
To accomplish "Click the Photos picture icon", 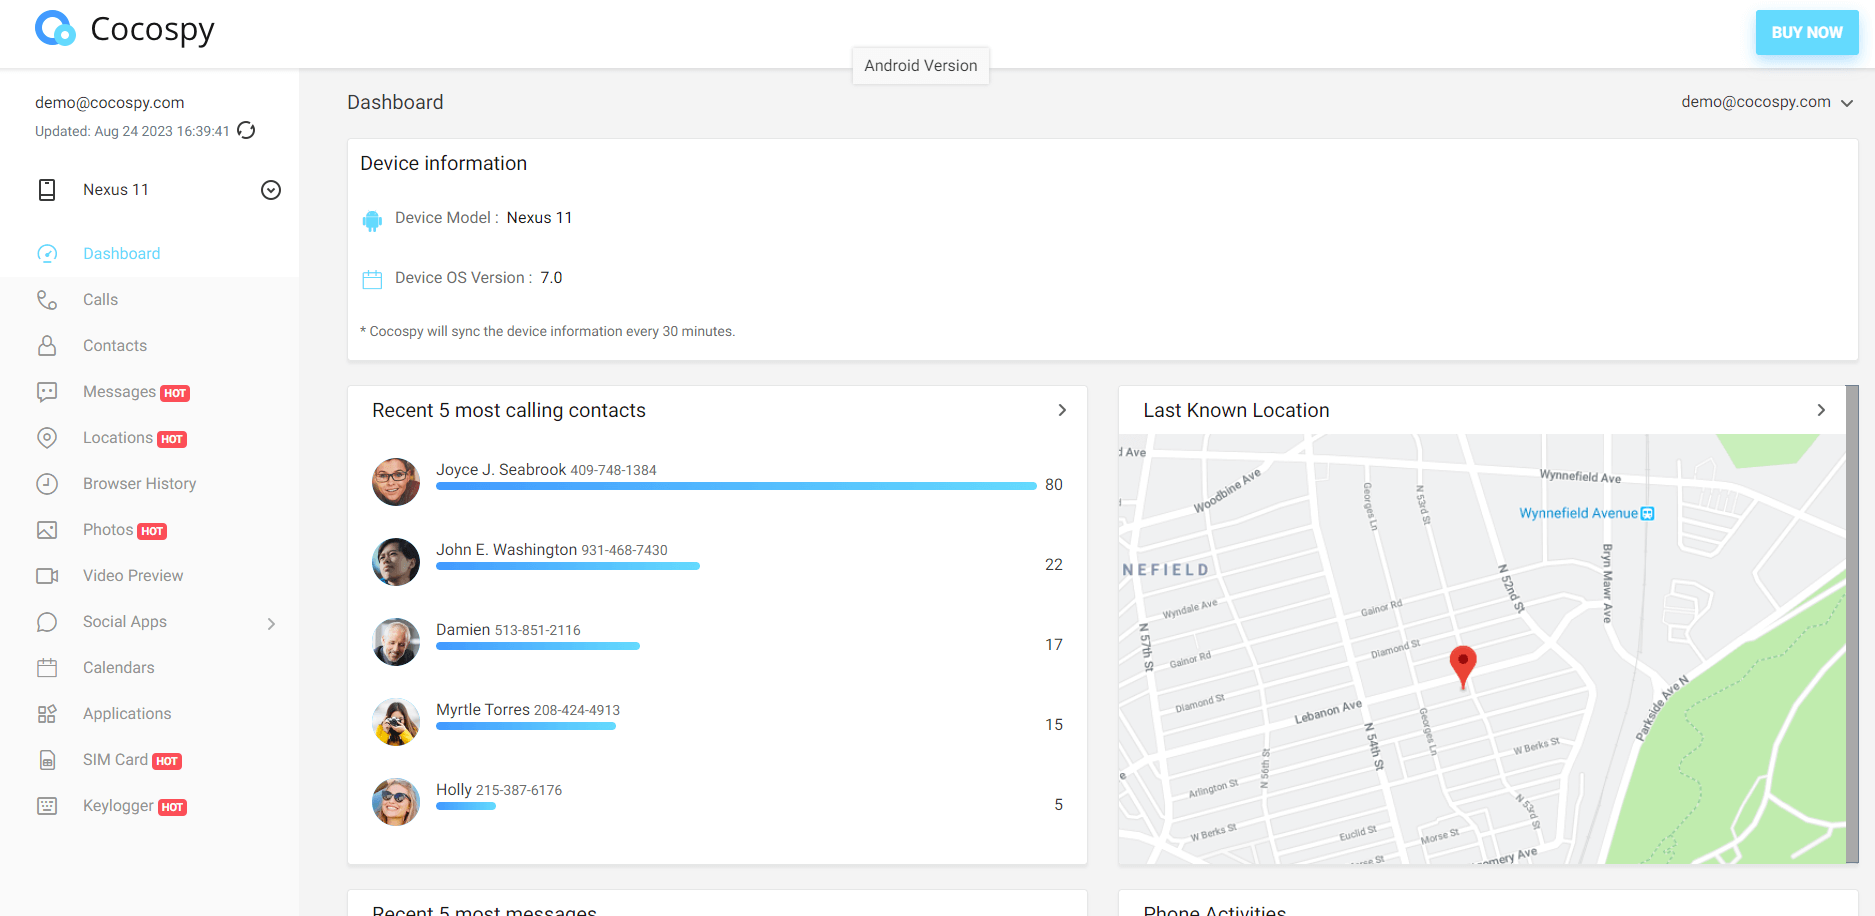I will coord(47,530).
